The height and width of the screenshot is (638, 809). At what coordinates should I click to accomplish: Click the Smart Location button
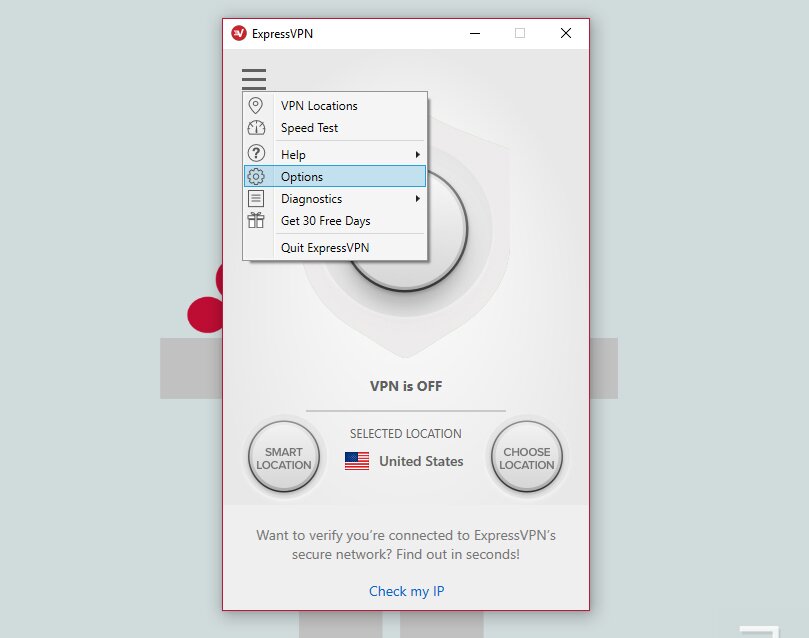tap(284, 457)
